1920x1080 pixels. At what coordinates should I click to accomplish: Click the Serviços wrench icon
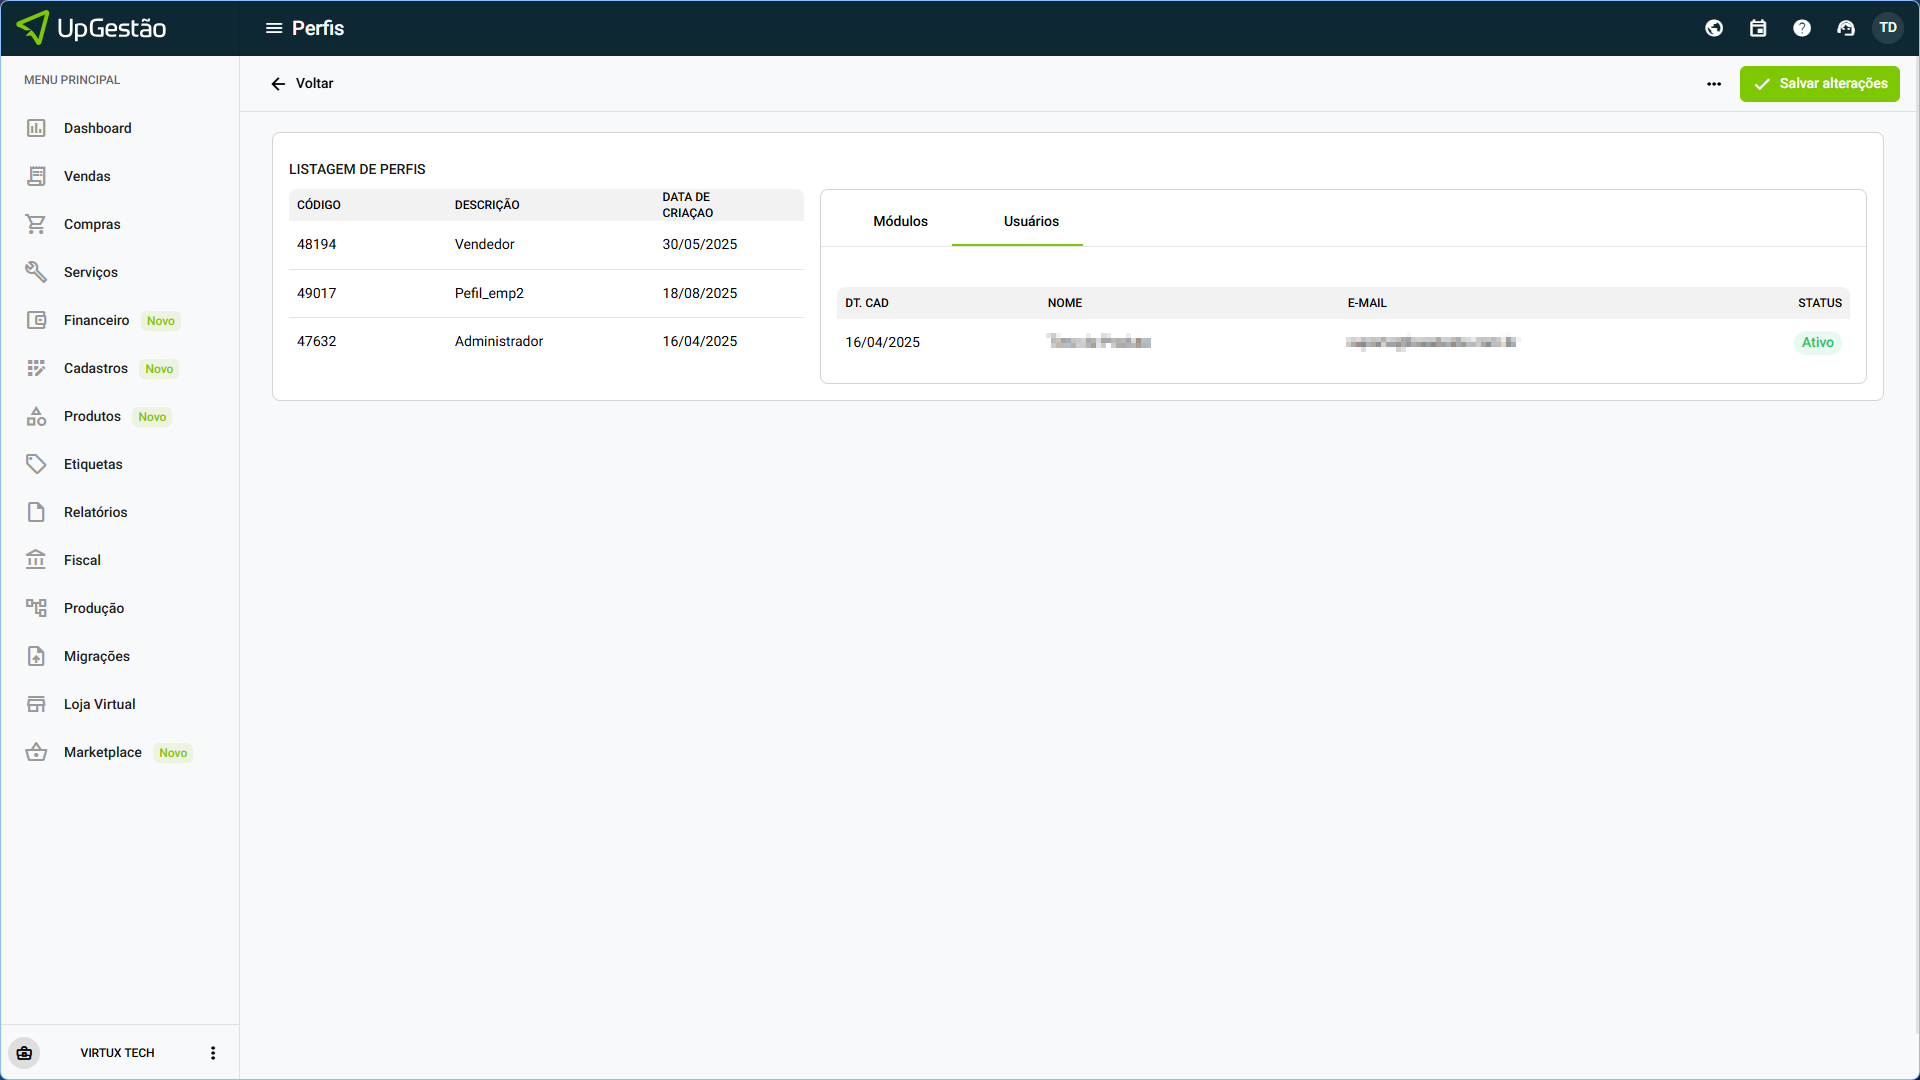tap(36, 272)
